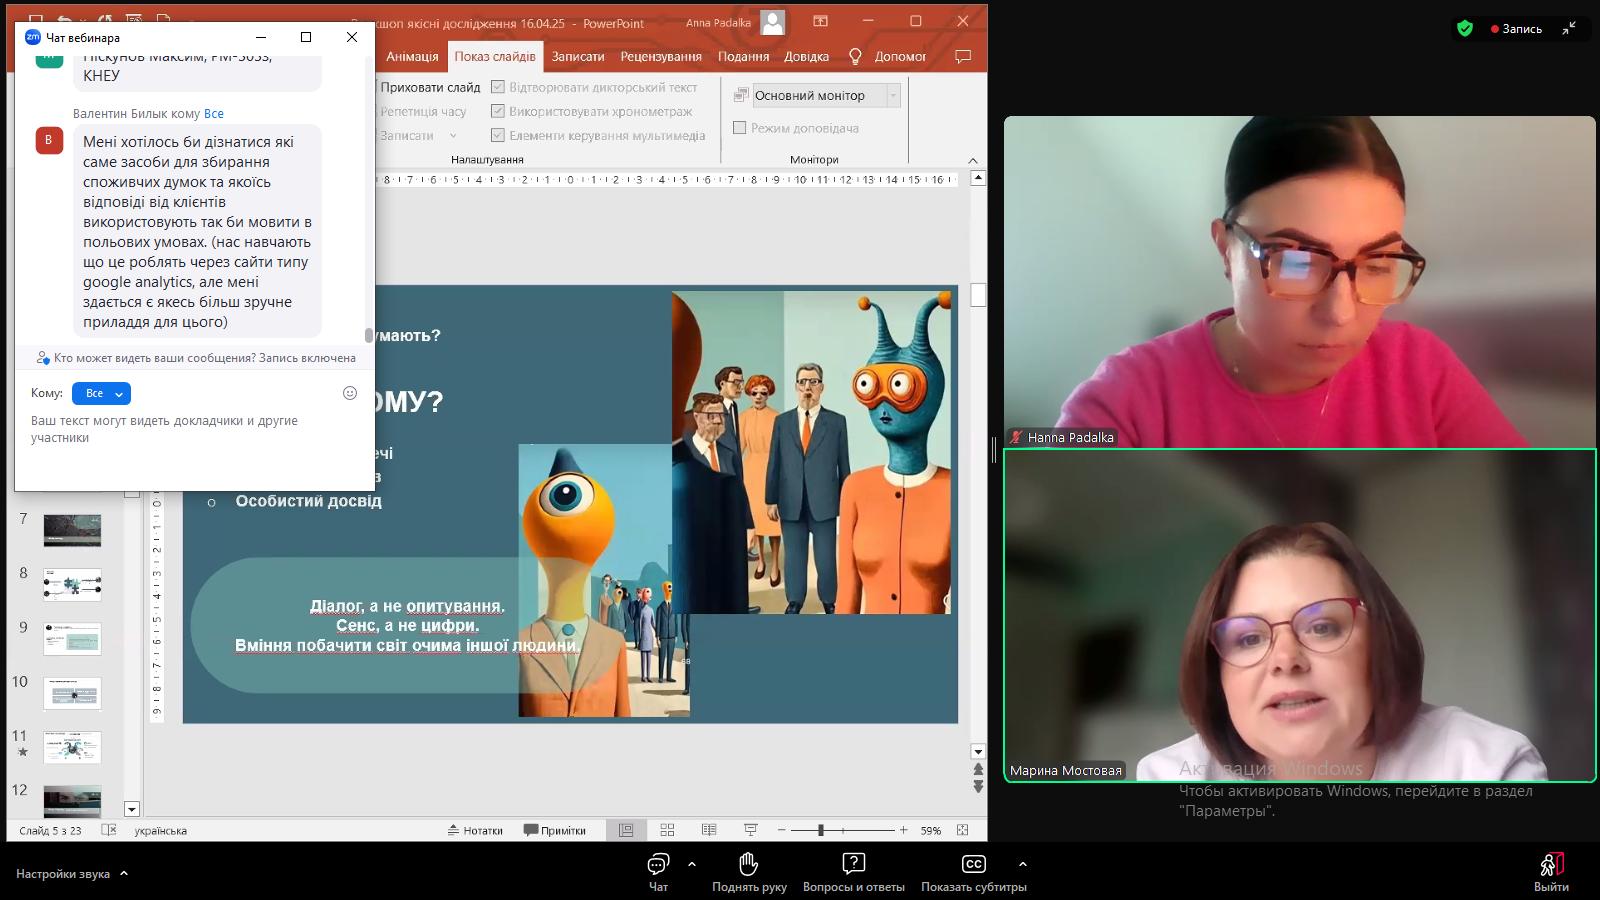Collapse the PowerPoint ribbon

pos(973,160)
